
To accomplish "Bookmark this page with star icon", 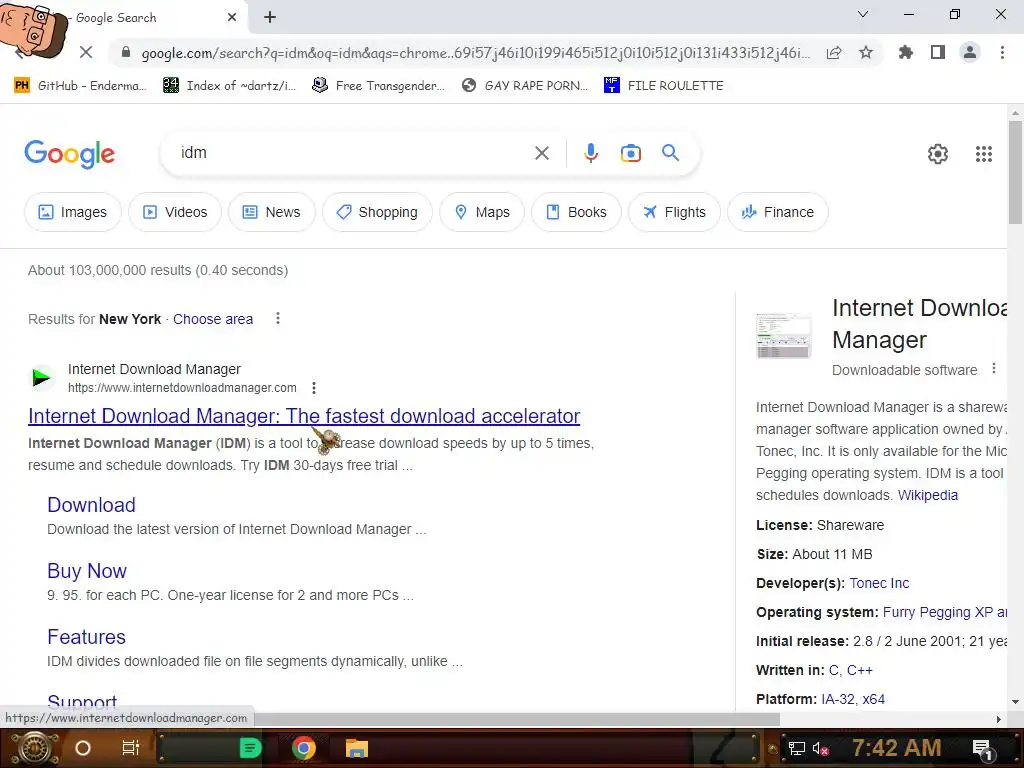I will pos(866,52).
